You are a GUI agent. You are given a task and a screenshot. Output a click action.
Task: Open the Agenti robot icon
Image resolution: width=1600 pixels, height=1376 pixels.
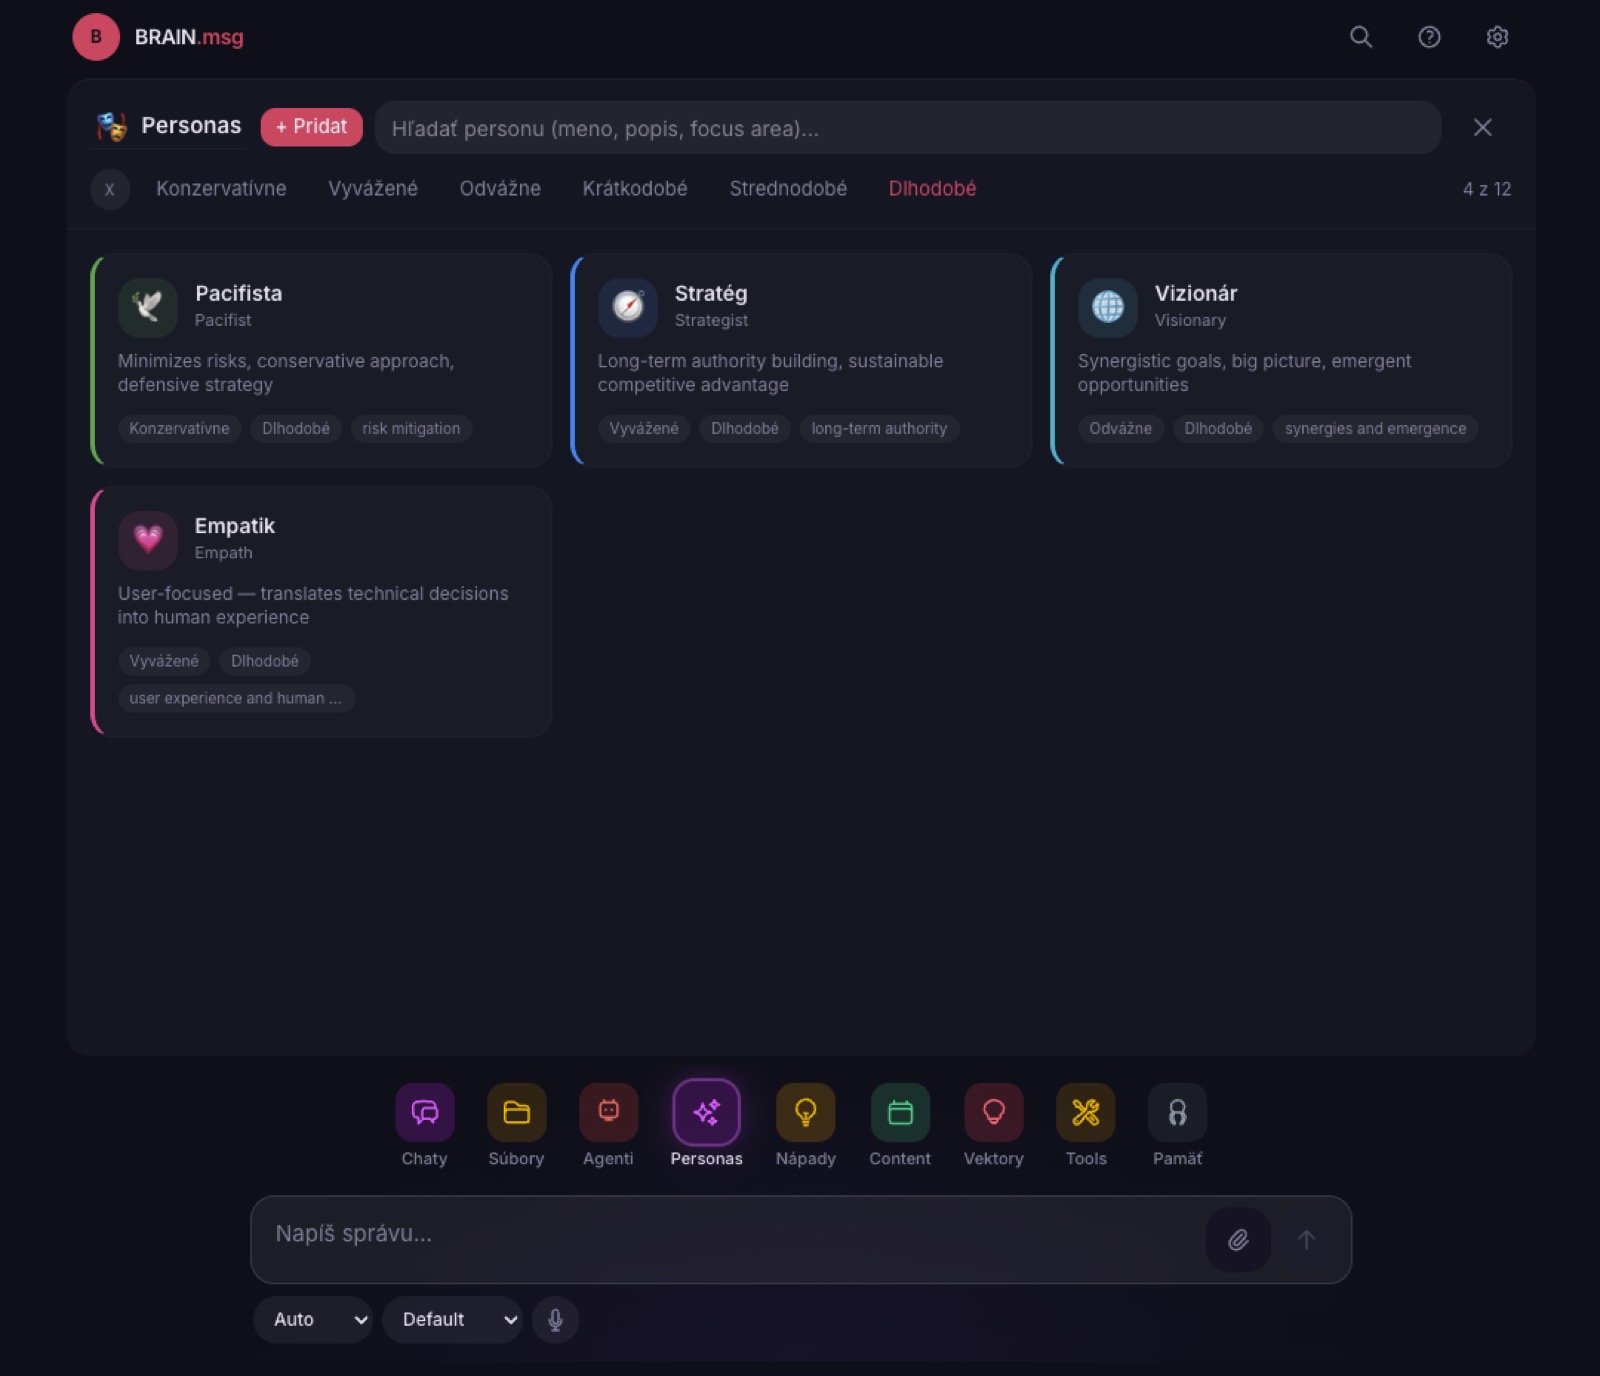[608, 1112]
